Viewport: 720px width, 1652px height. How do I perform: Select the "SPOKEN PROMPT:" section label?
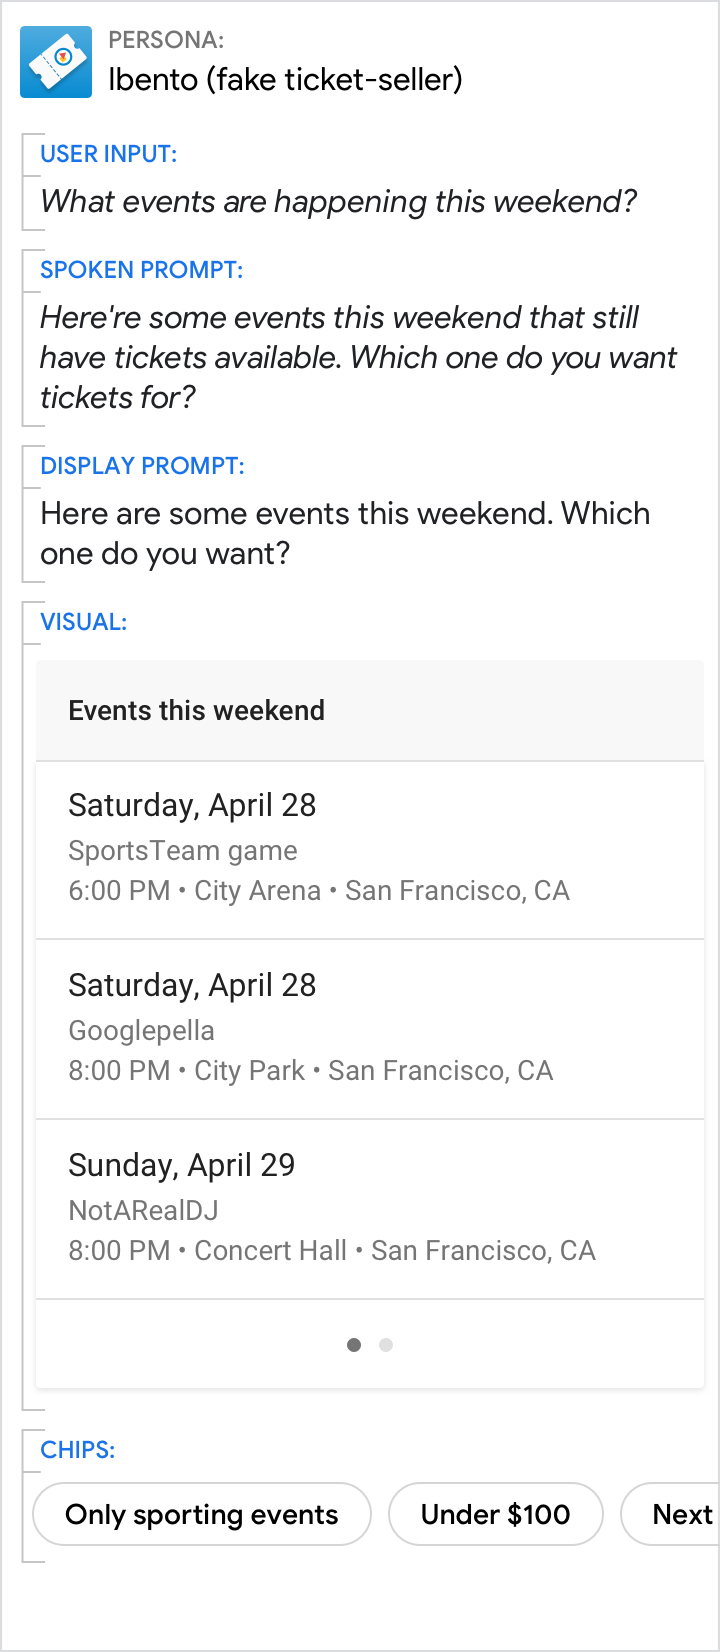tap(141, 270)
